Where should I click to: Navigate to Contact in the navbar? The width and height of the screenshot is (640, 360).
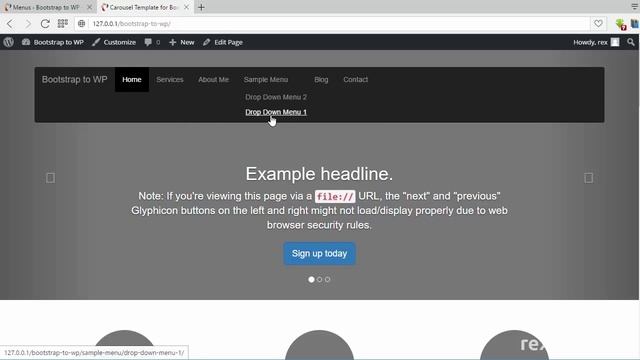pos(356,80)
